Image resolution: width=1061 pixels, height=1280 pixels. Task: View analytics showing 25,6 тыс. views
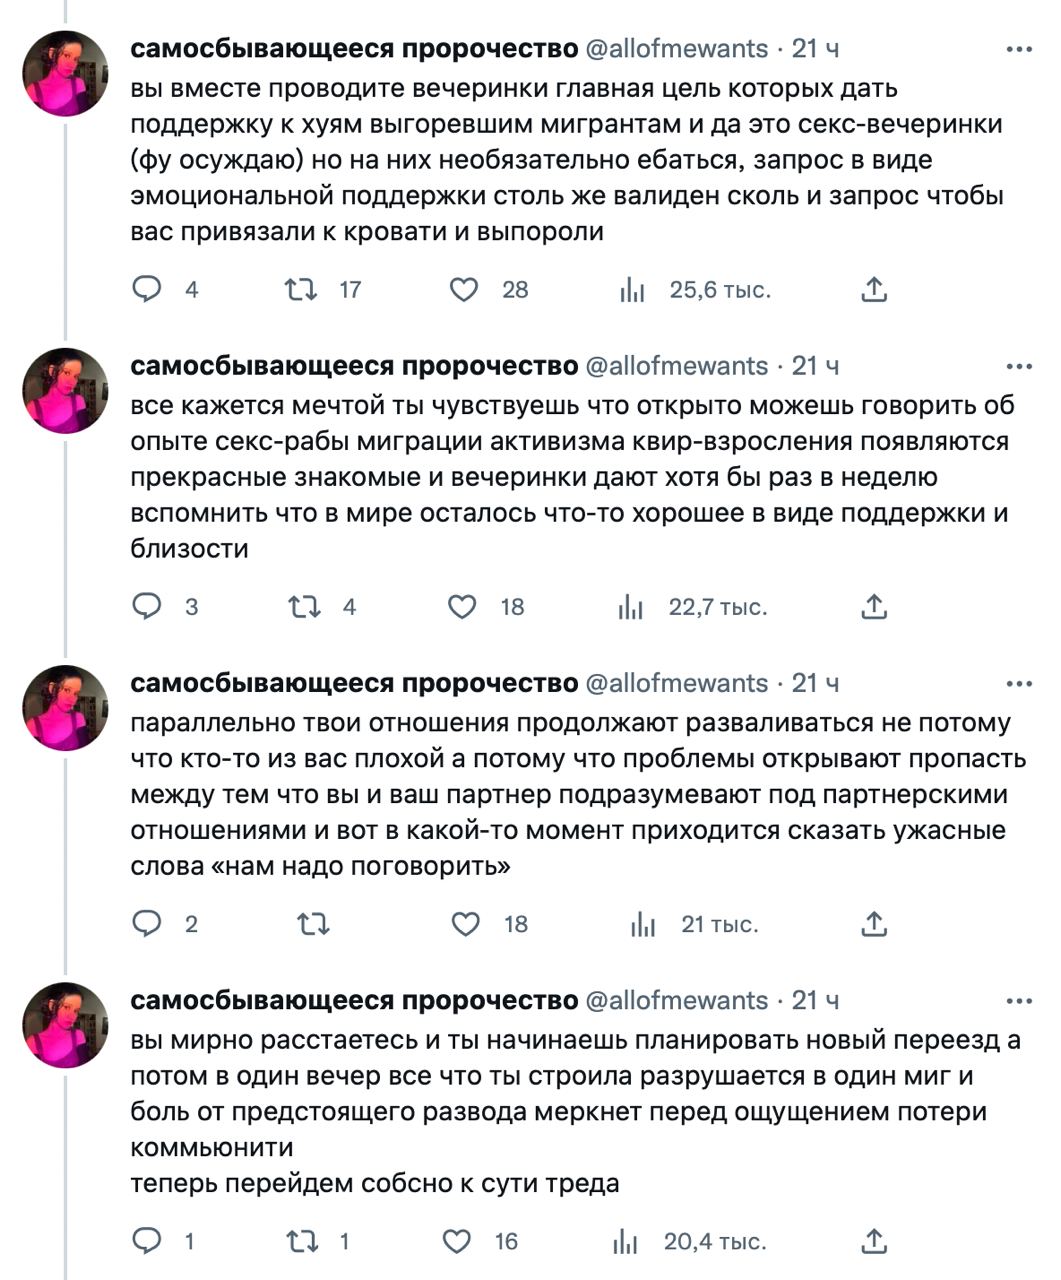[696, 290]
